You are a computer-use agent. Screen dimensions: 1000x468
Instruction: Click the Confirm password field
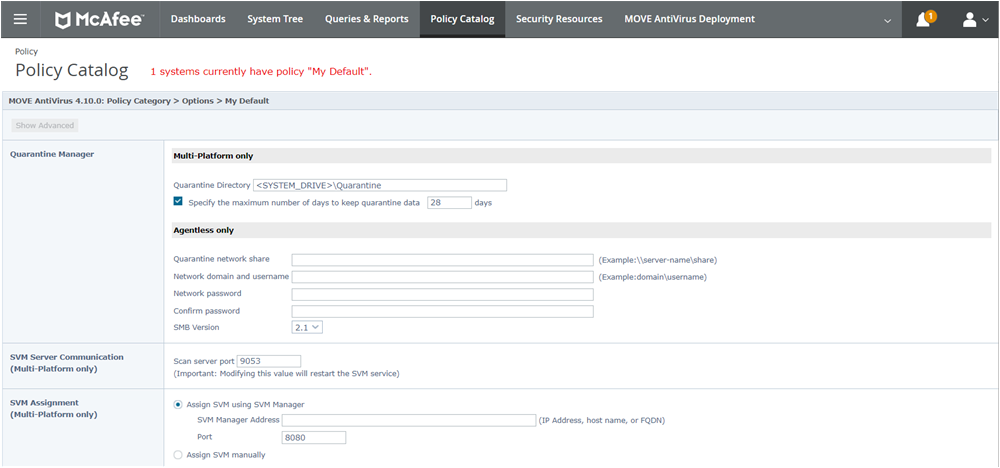click(443, 311)
